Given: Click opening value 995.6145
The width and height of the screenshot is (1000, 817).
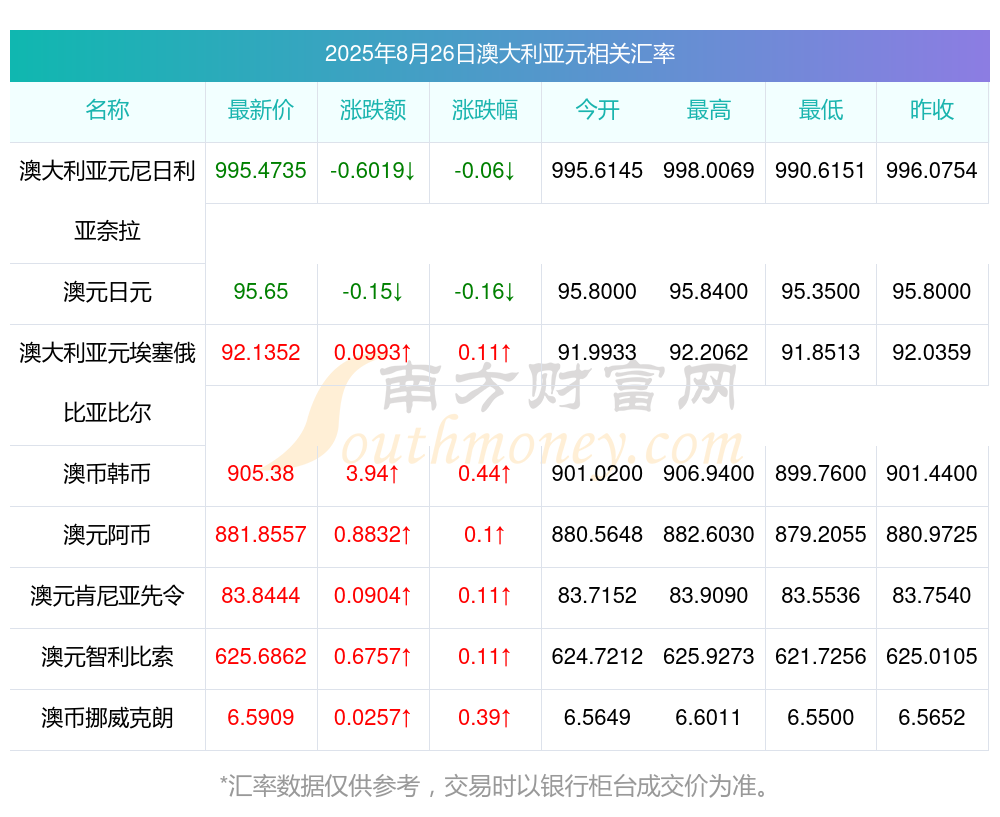Looking at the screenshot, I should [597, 171].
